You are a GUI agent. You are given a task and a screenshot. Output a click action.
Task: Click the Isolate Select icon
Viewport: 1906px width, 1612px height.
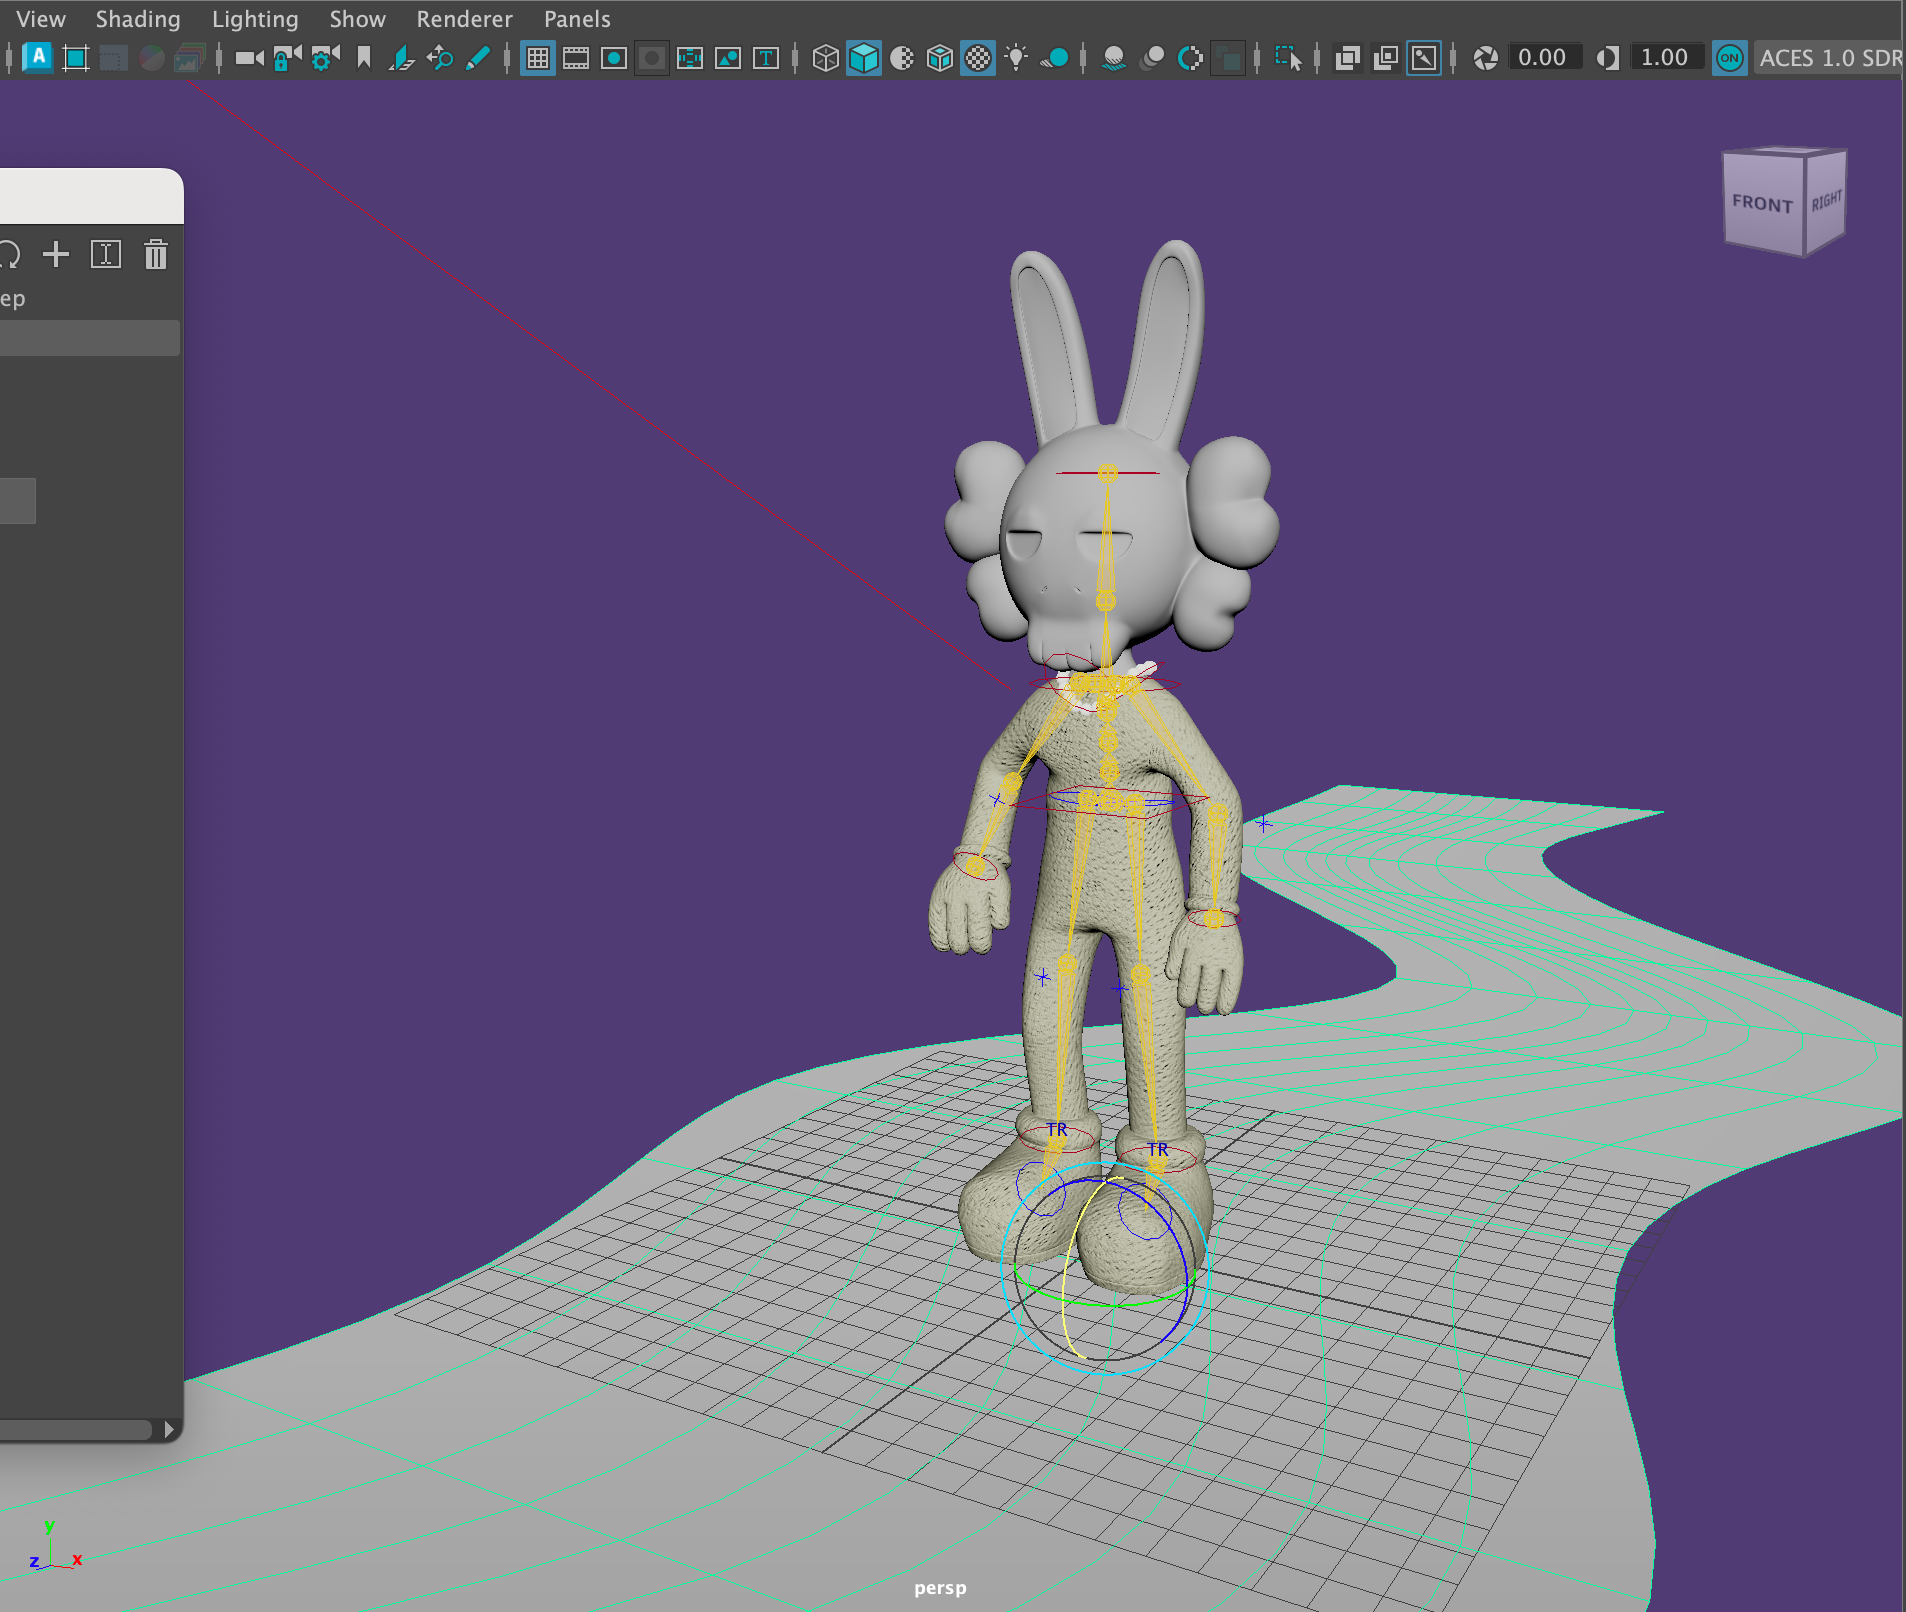[x=1288, y=58]
